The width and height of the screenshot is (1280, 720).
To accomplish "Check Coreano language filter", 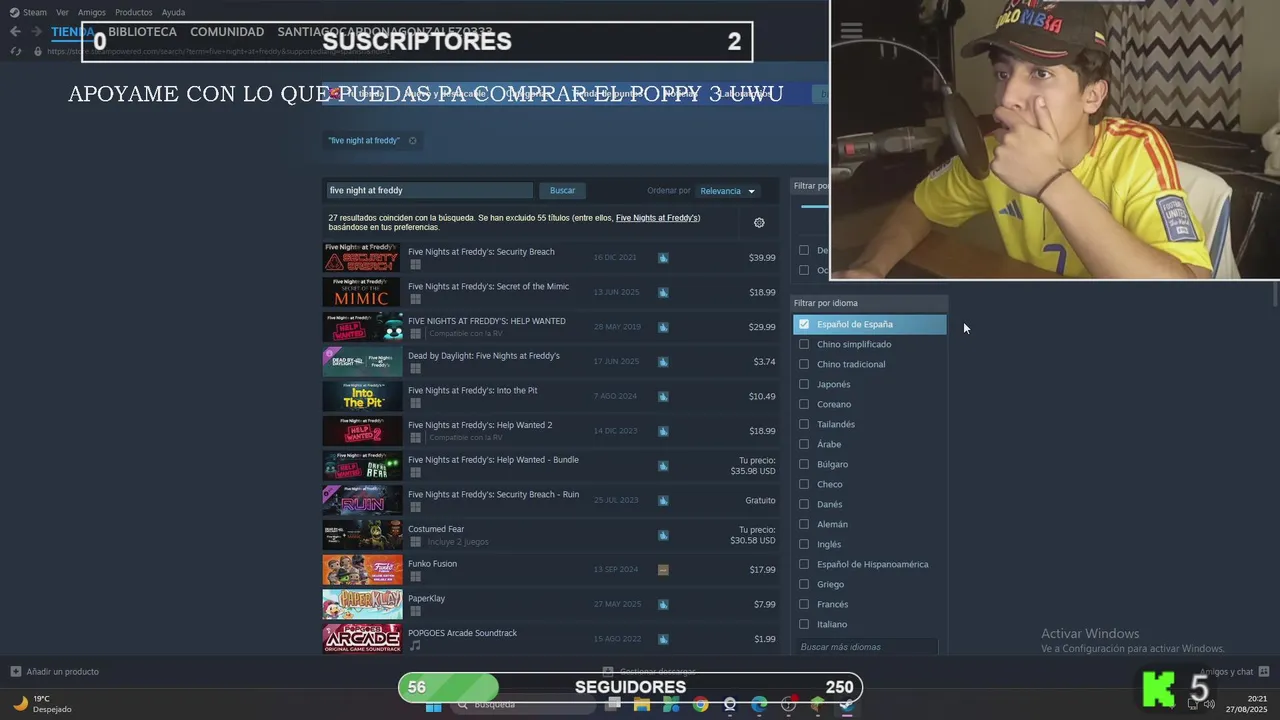I will coord(804,404).
